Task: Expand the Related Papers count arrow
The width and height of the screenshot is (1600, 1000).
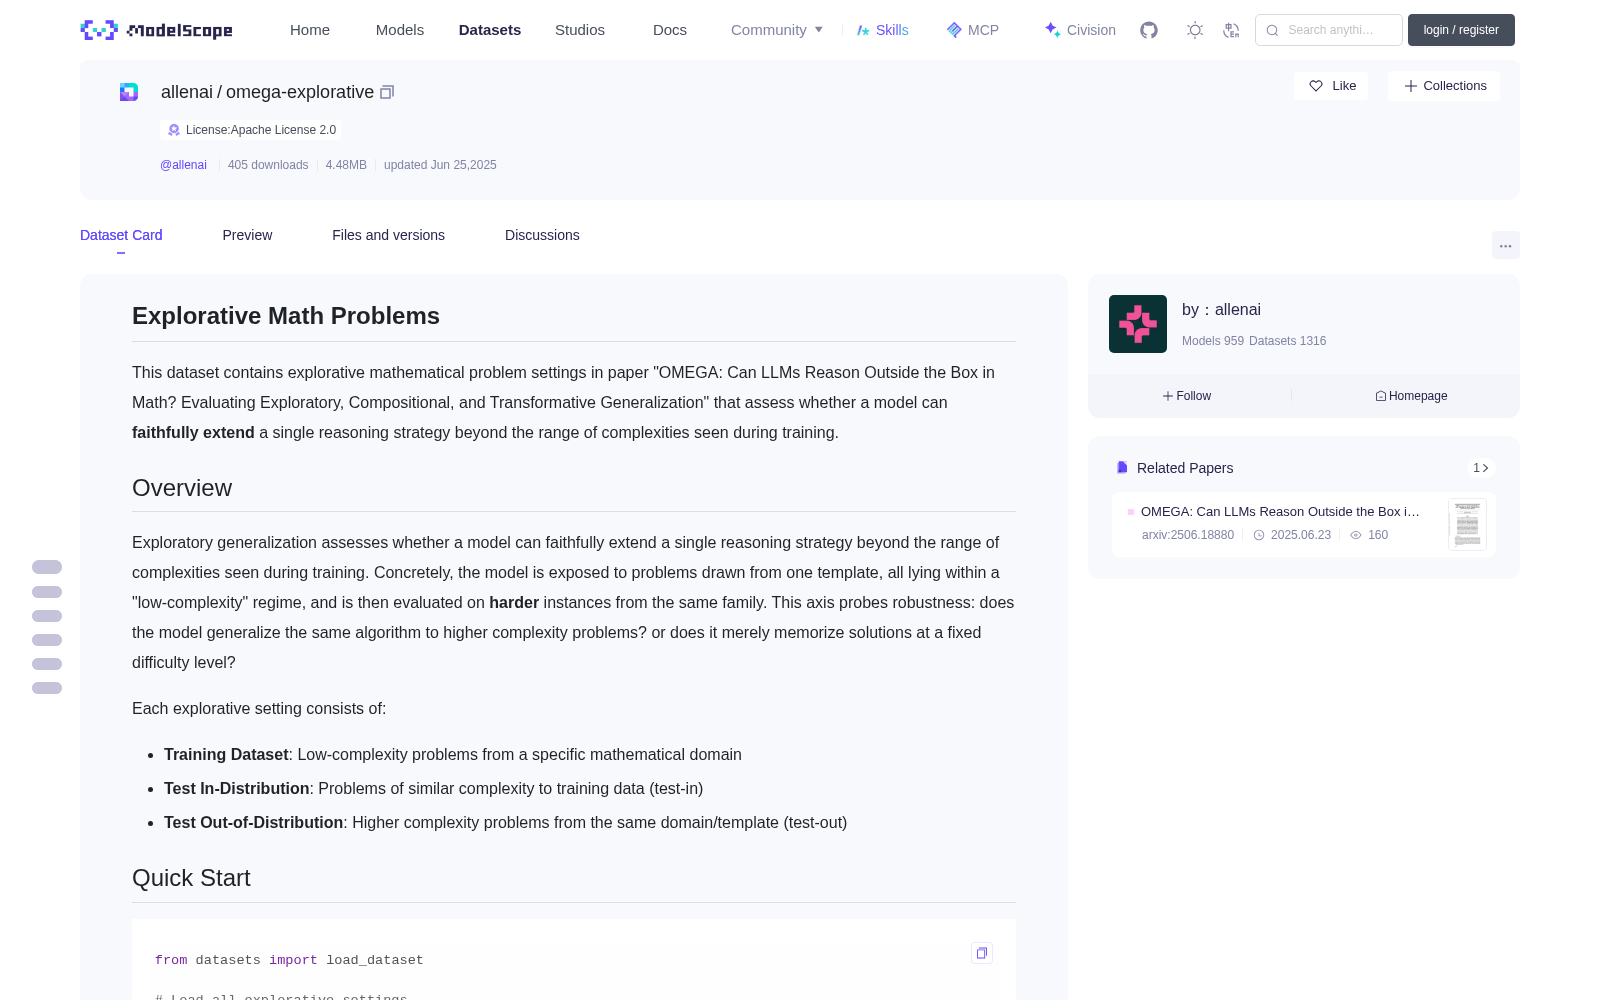Action: (1481, 468)
